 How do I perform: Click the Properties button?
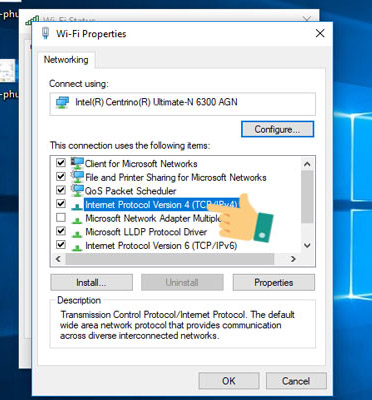pos(274,283)
